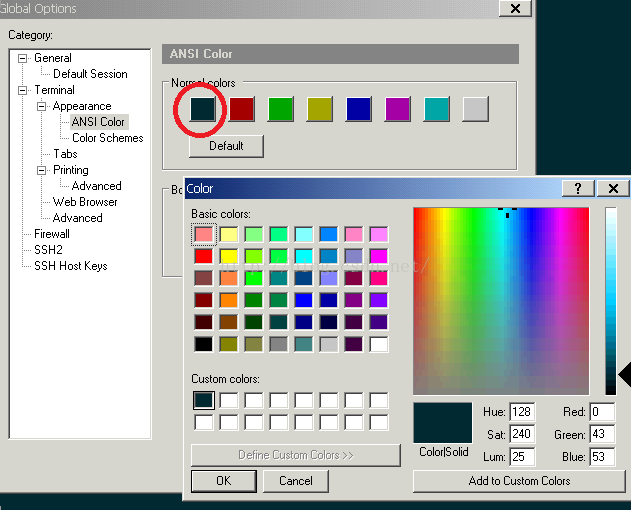Collapse the General tree node
This screenshot has width=631, height=510.
click(x=23, y=58)
